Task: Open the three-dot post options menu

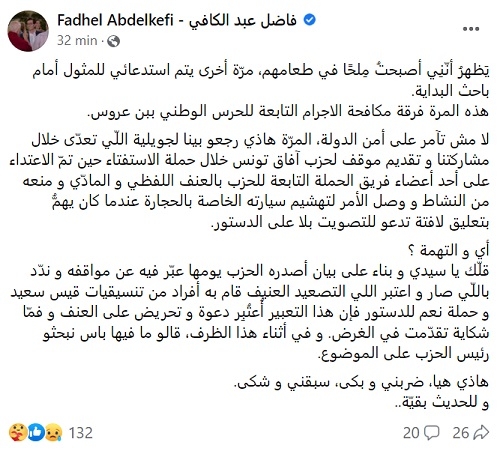Action: (471, 29)
